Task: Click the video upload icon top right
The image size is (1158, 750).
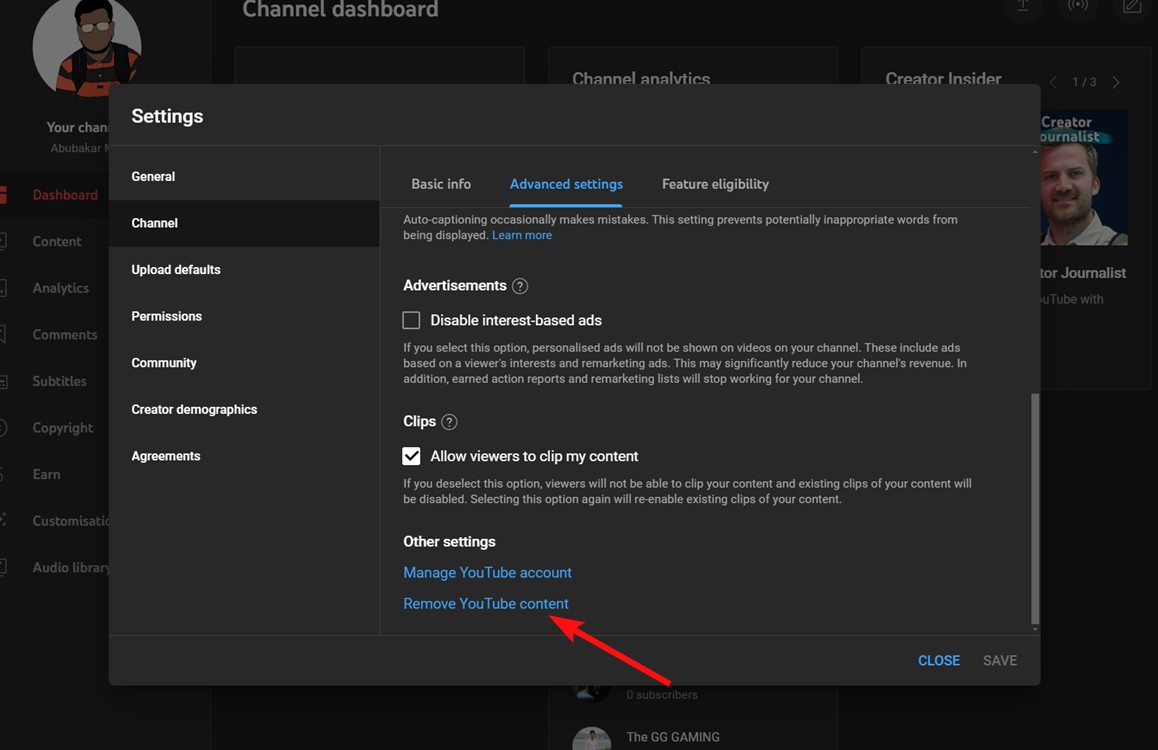Action: click(x=1022, y=7)
